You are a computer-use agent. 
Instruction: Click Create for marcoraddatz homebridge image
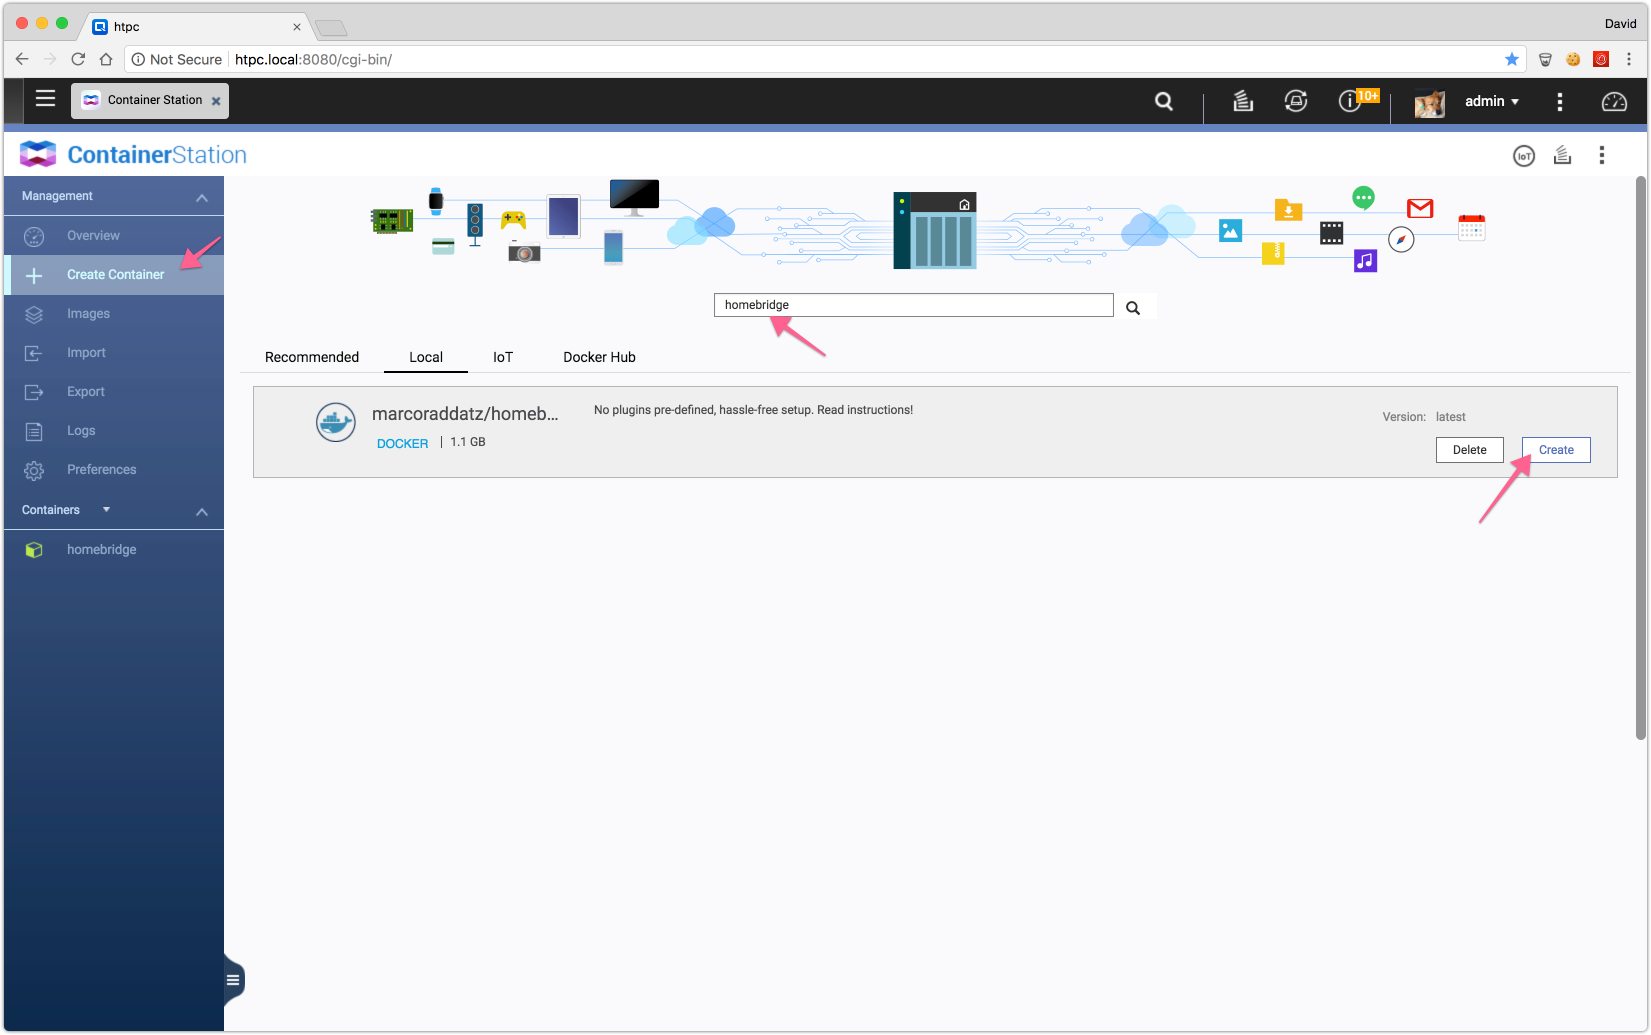pyautogui.click(x=1556, y=450)
